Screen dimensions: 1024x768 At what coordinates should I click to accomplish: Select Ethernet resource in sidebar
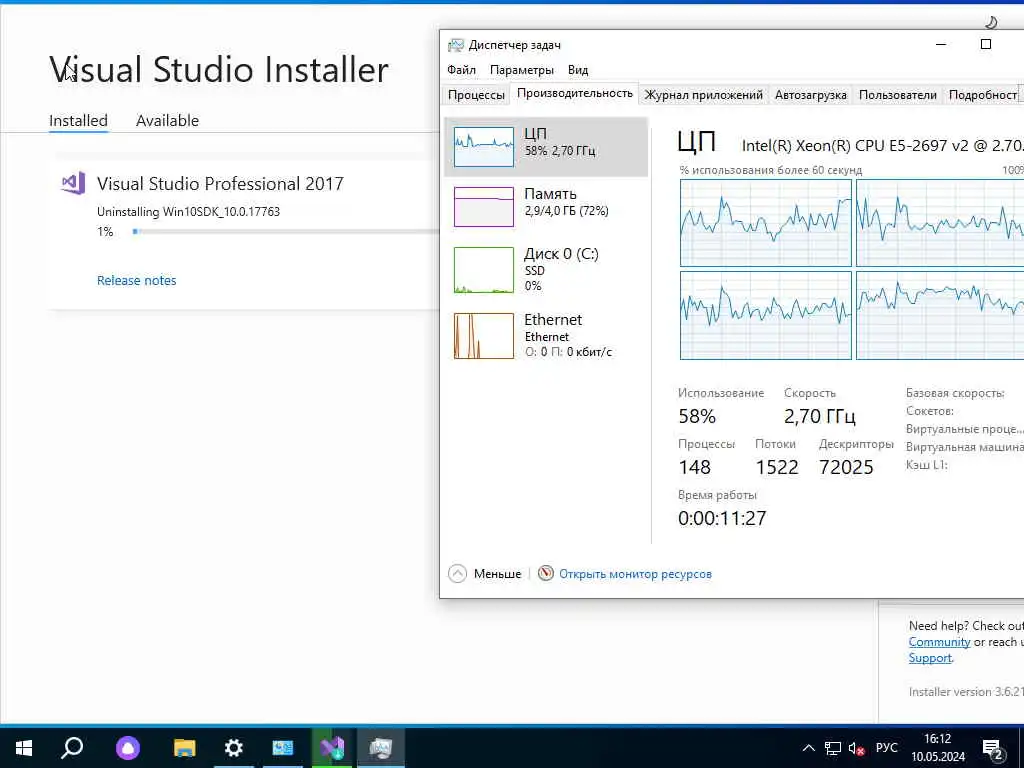(546, 335)
